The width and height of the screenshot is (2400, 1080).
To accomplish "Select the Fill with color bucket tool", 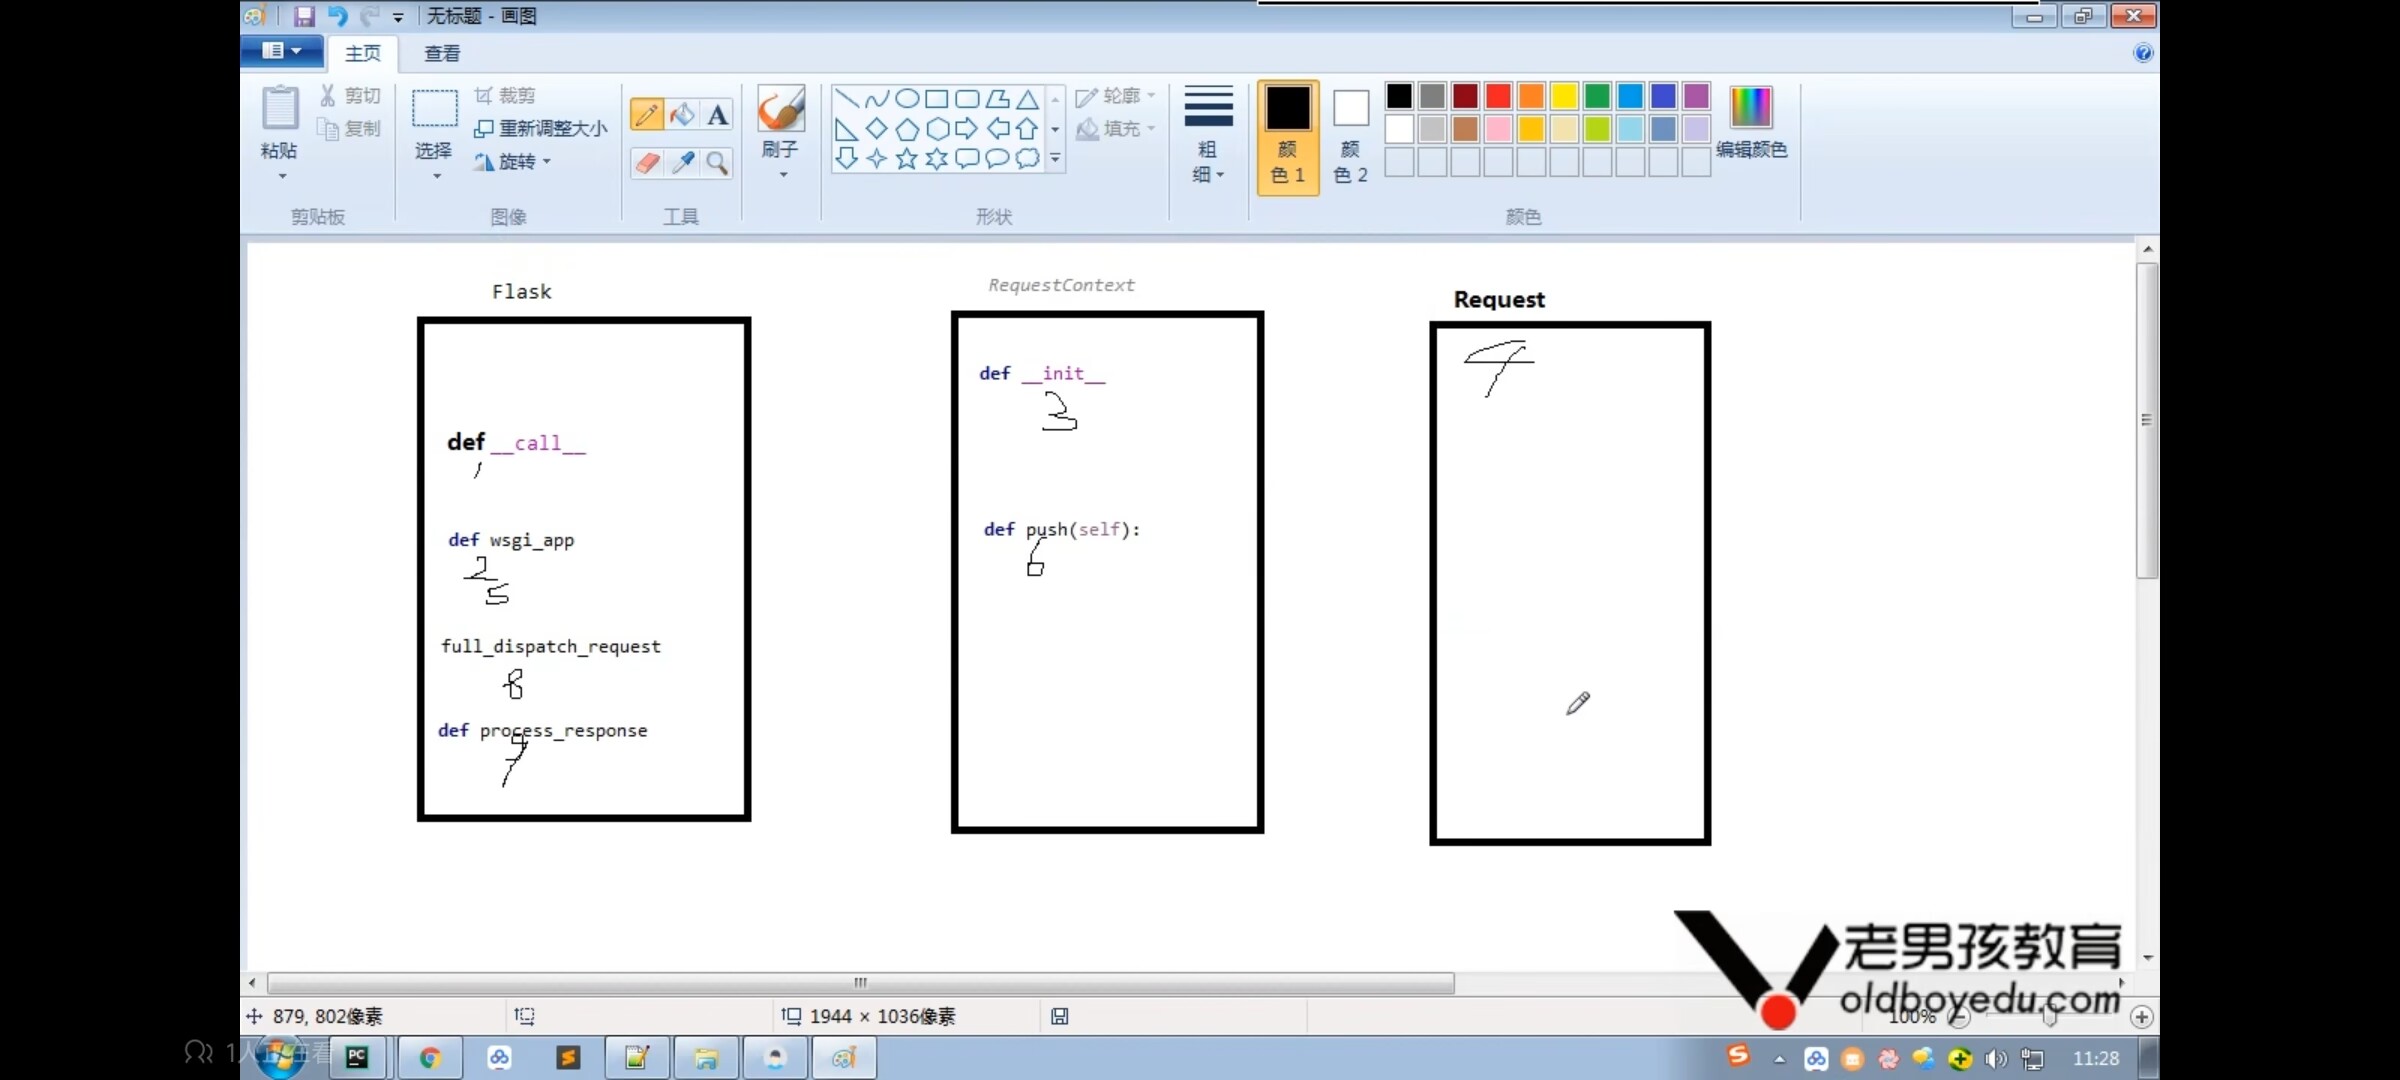I will pos(682,115).
